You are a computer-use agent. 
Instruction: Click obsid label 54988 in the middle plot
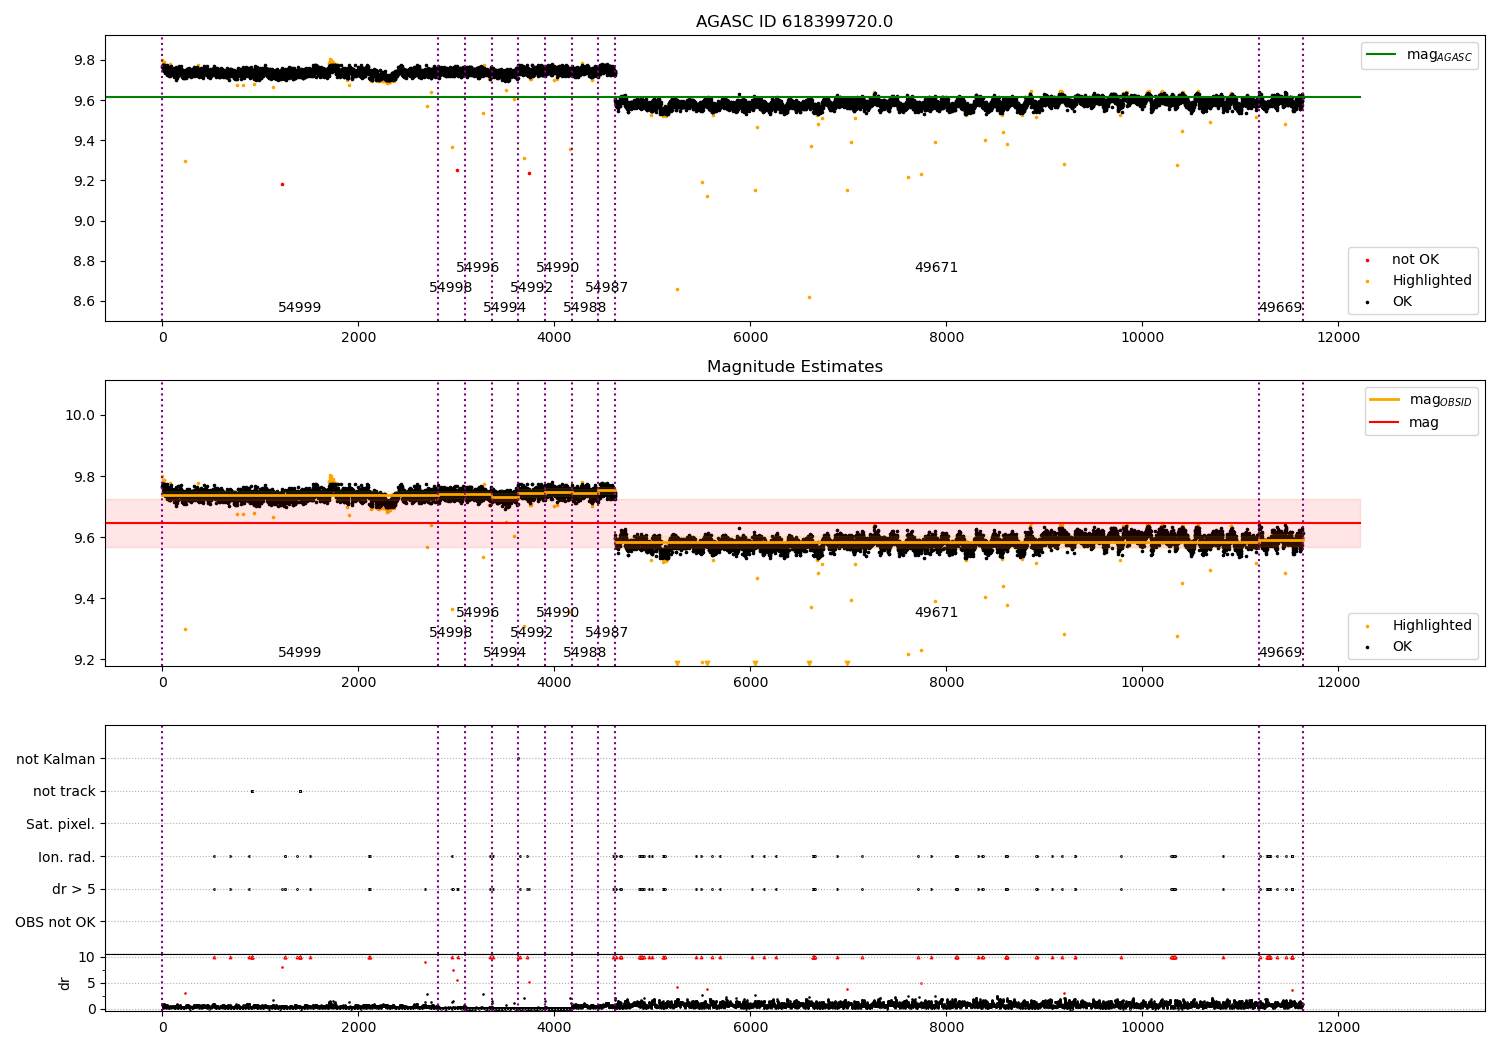click(x=585, y=653)
